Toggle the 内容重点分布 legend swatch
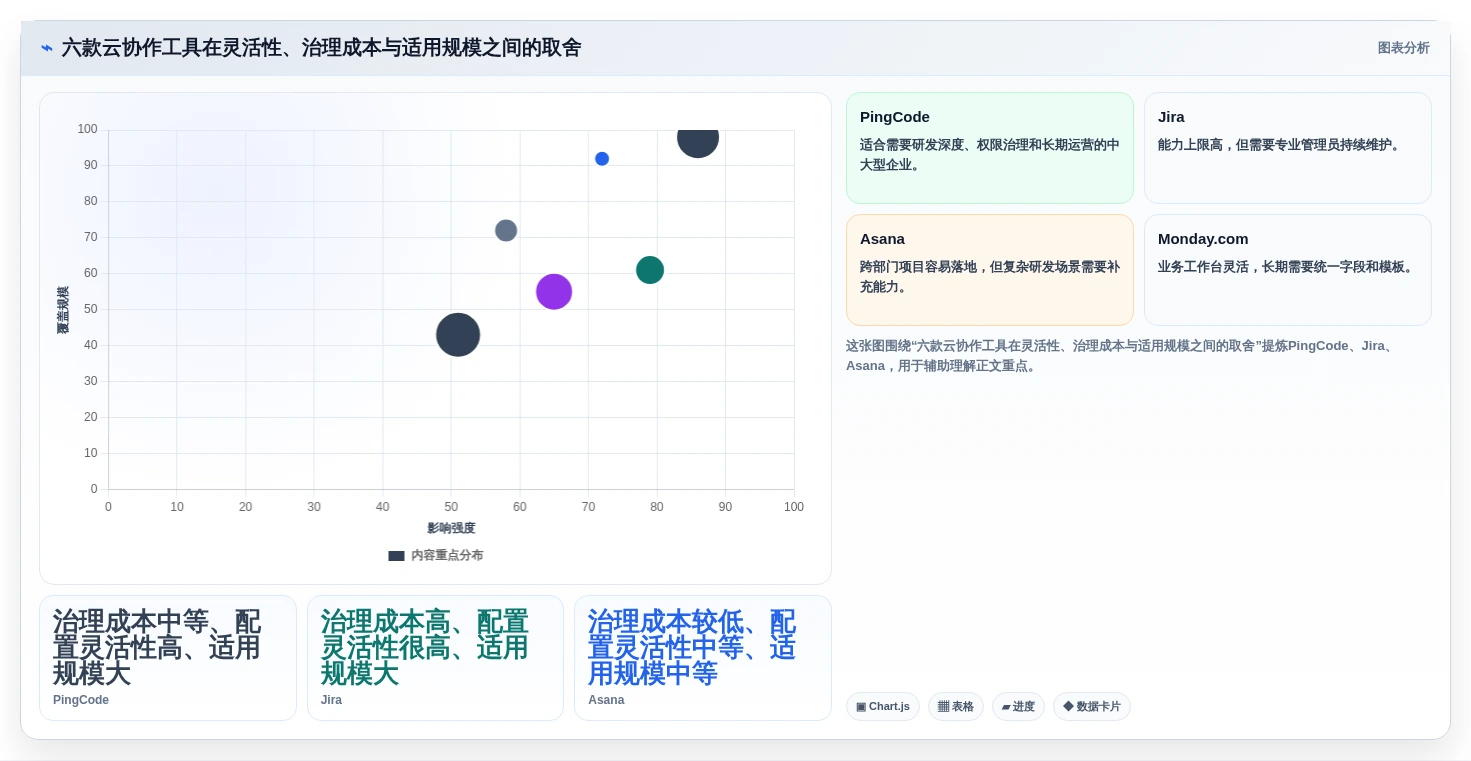1471x761 pixels. (x=396, y=555)
